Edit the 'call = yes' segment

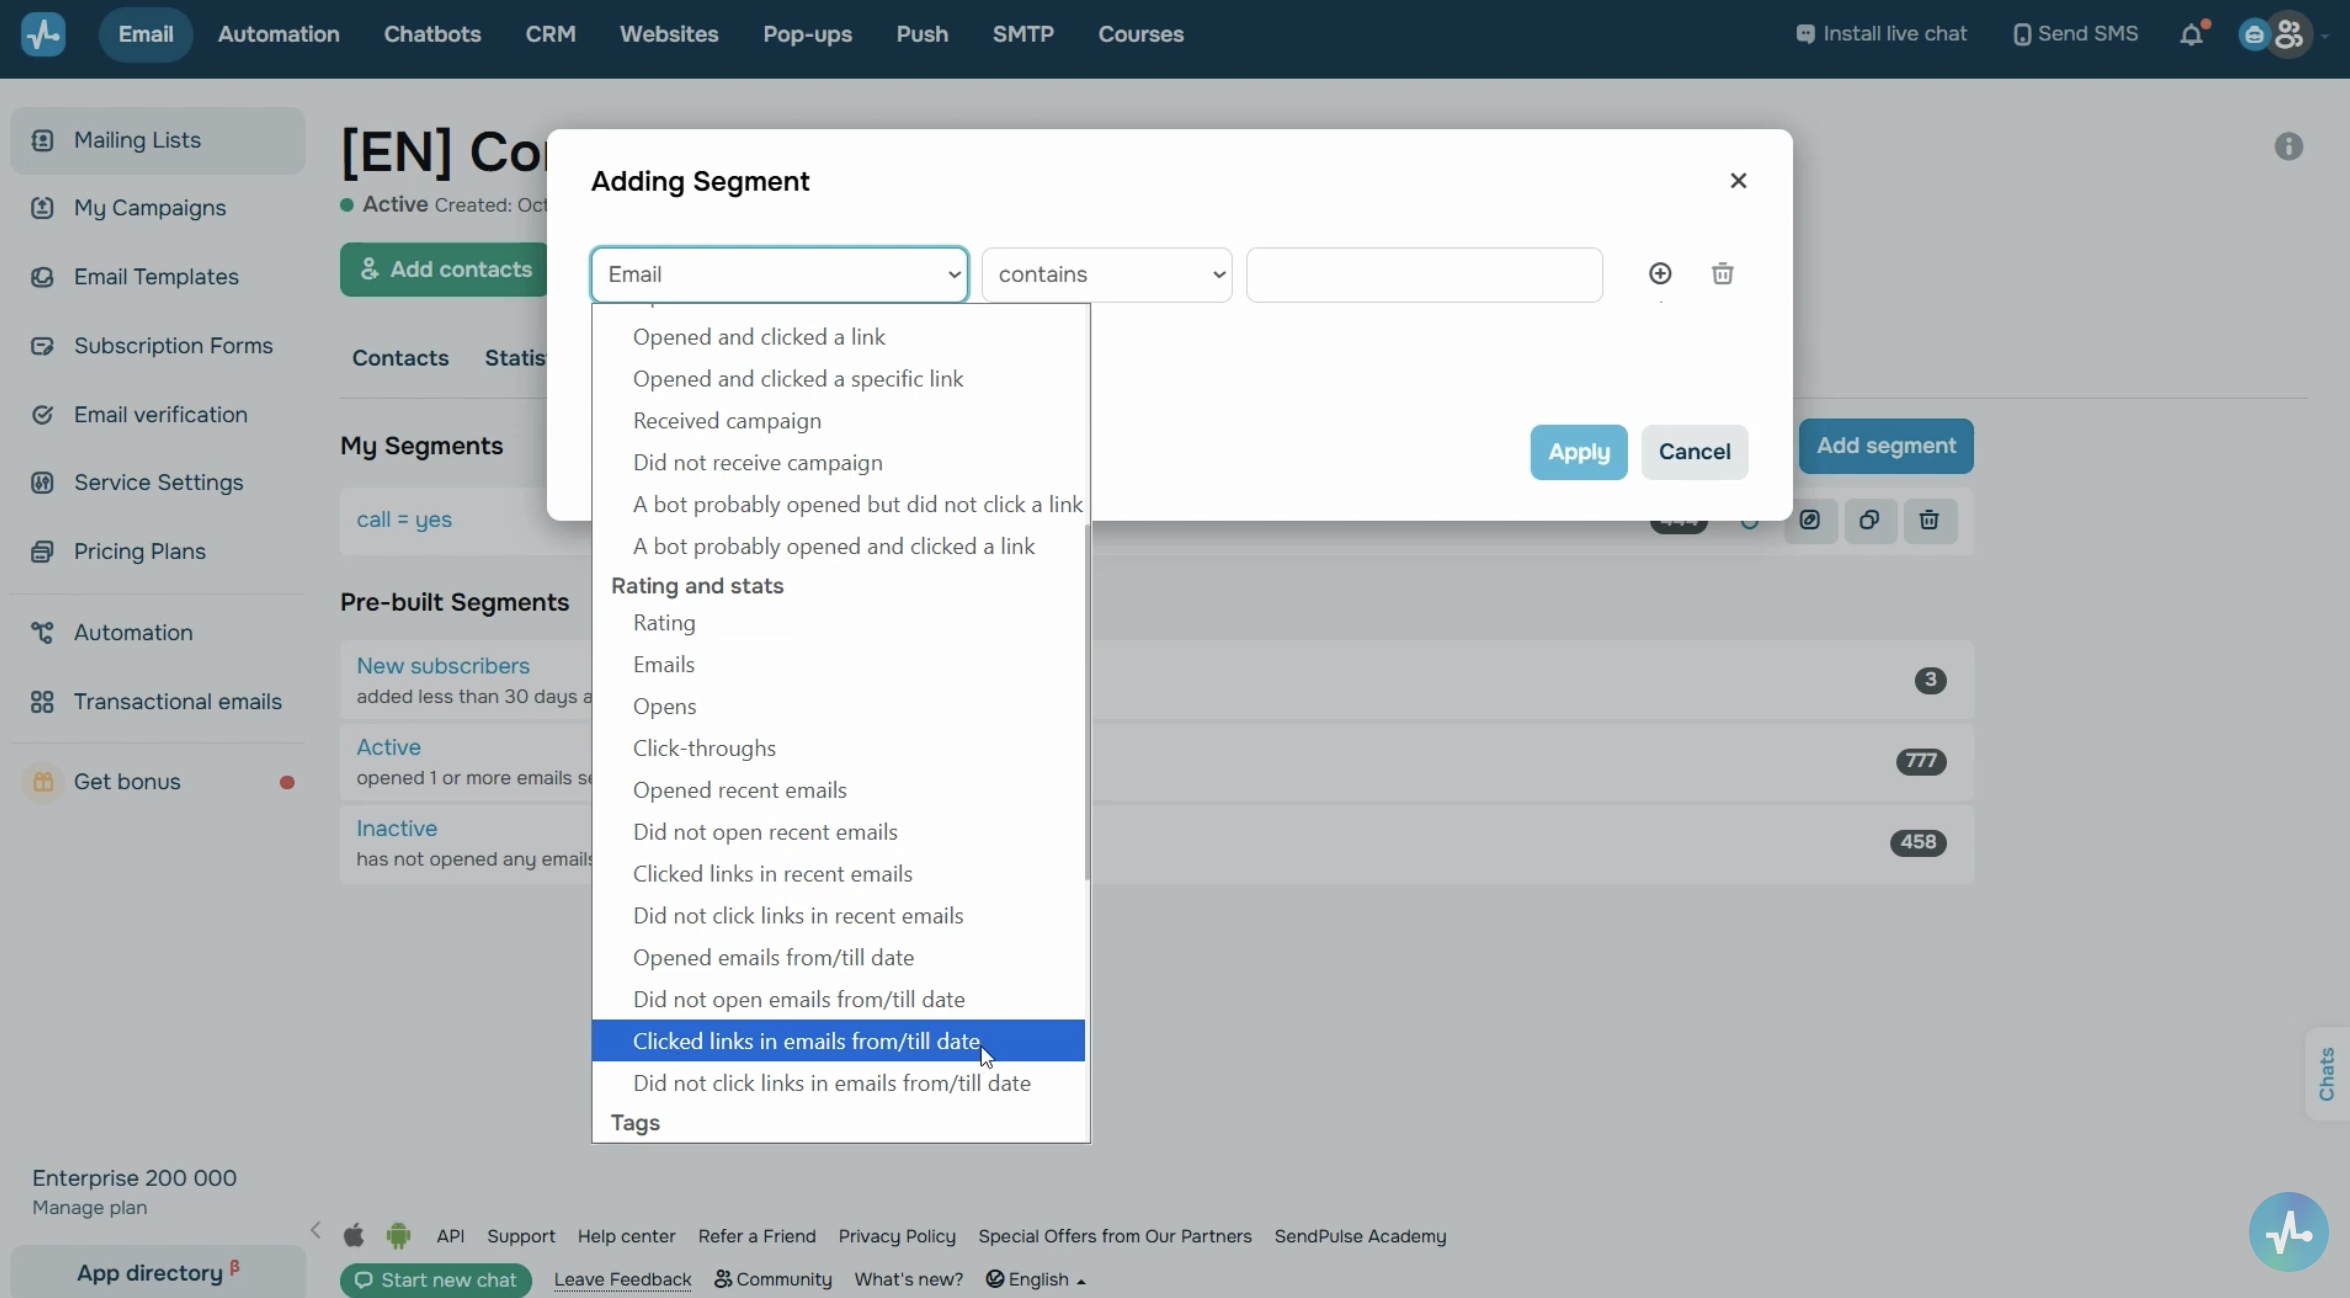point(1810,520)
